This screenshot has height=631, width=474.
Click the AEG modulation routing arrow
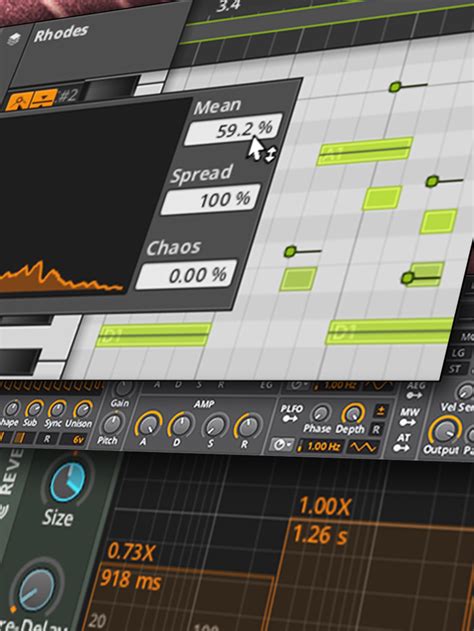414,395
